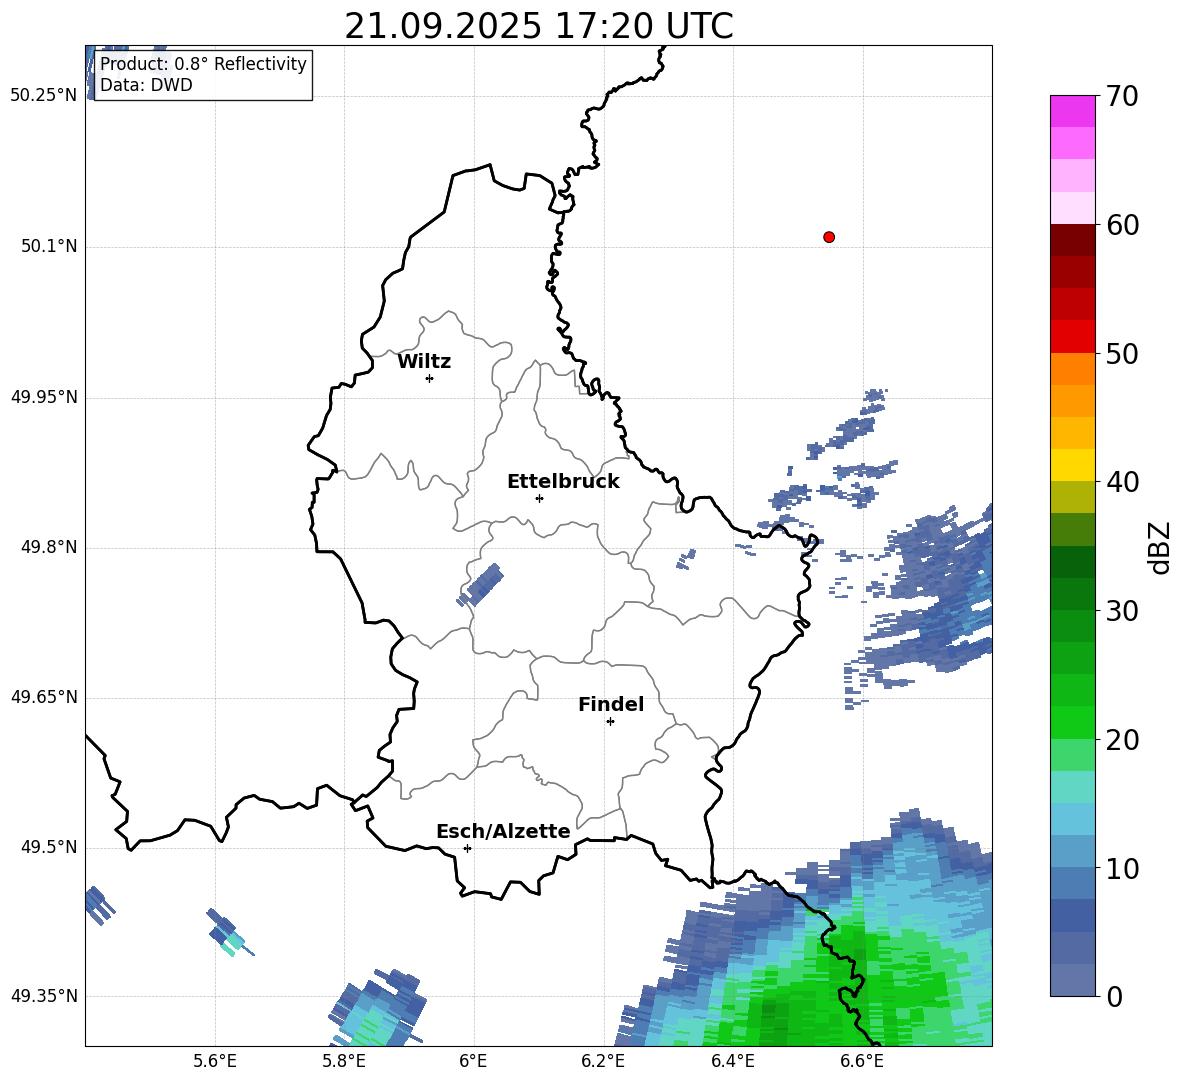Click the bottom slate-blue colorbar segment at 0
The height and width of the screenshot is (1081, 1184).
click(1072, 980)
